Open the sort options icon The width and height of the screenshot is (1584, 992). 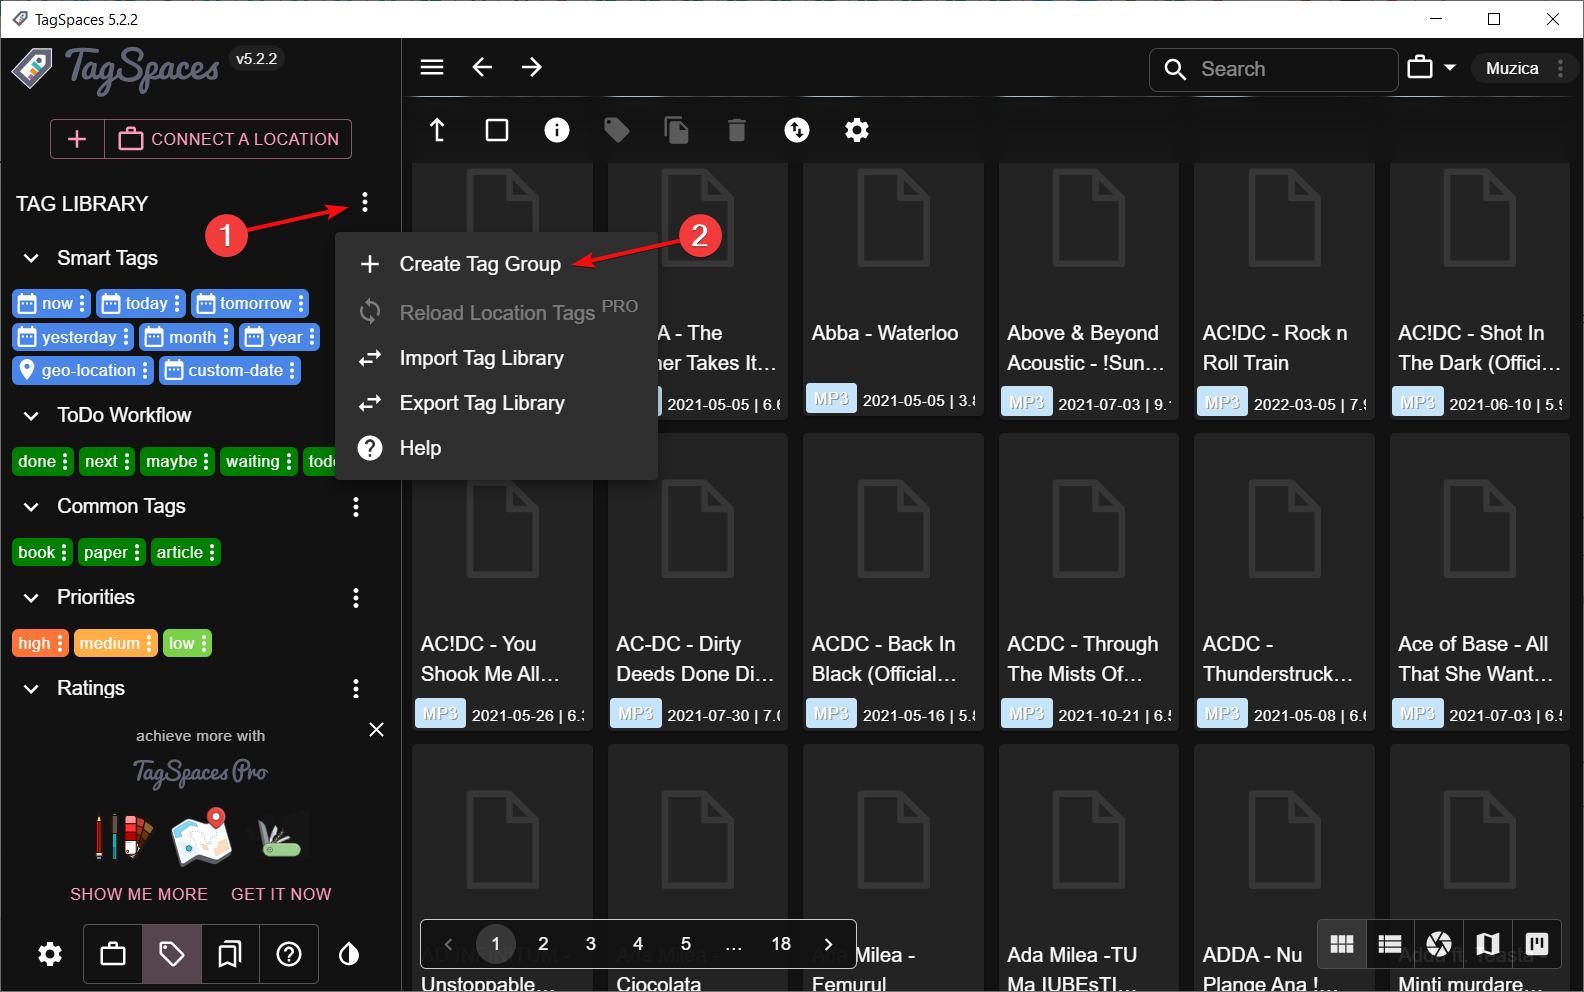pos(797,130)
